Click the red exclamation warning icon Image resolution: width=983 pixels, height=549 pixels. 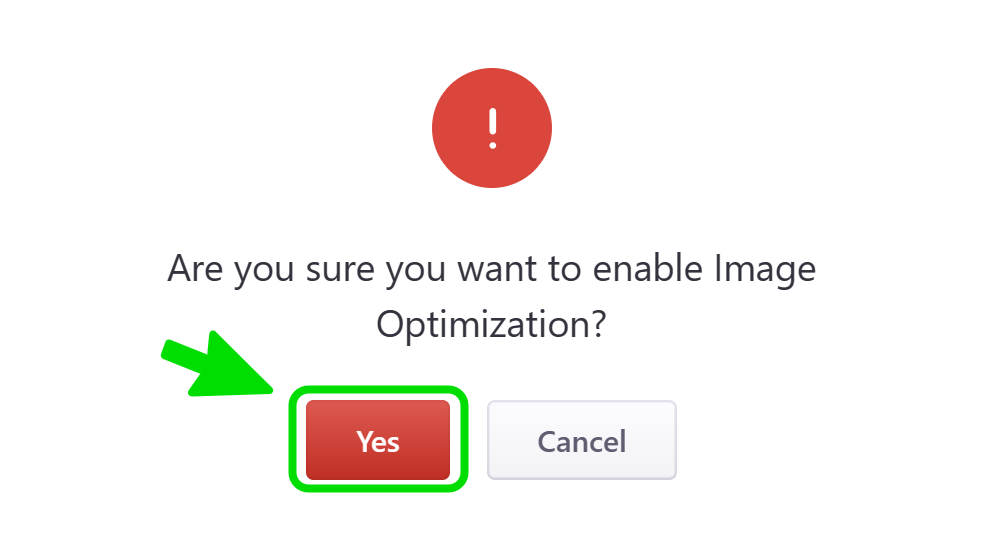(491, 128)
